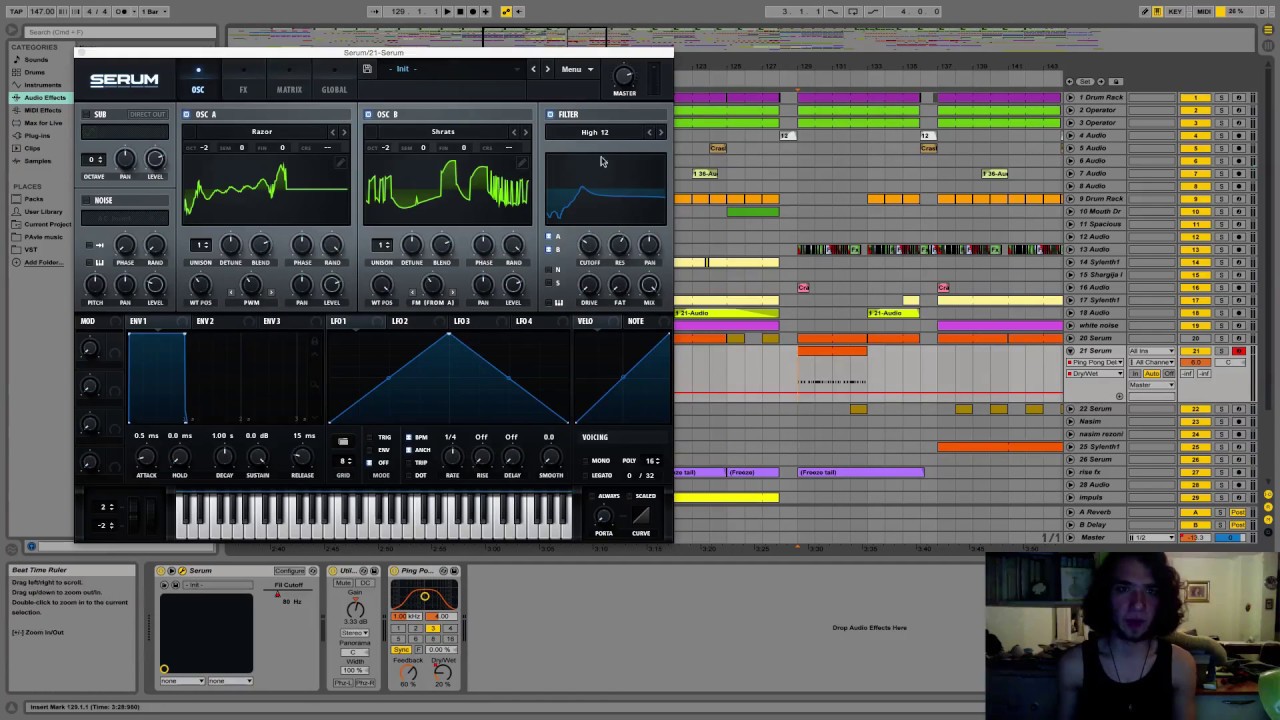Image resolution: width=1280 pixels, height=720 pixels.
Task: Toggle the SUB oscillator enable box
Action: (87, 114)
